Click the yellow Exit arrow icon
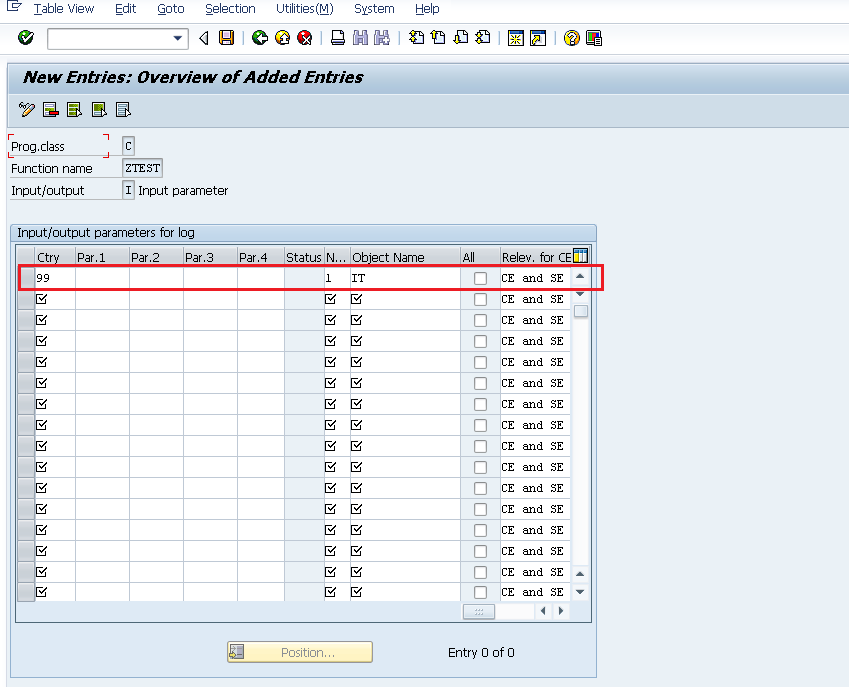This screenshot has height=687, width=849. click(x=282, y=38)
